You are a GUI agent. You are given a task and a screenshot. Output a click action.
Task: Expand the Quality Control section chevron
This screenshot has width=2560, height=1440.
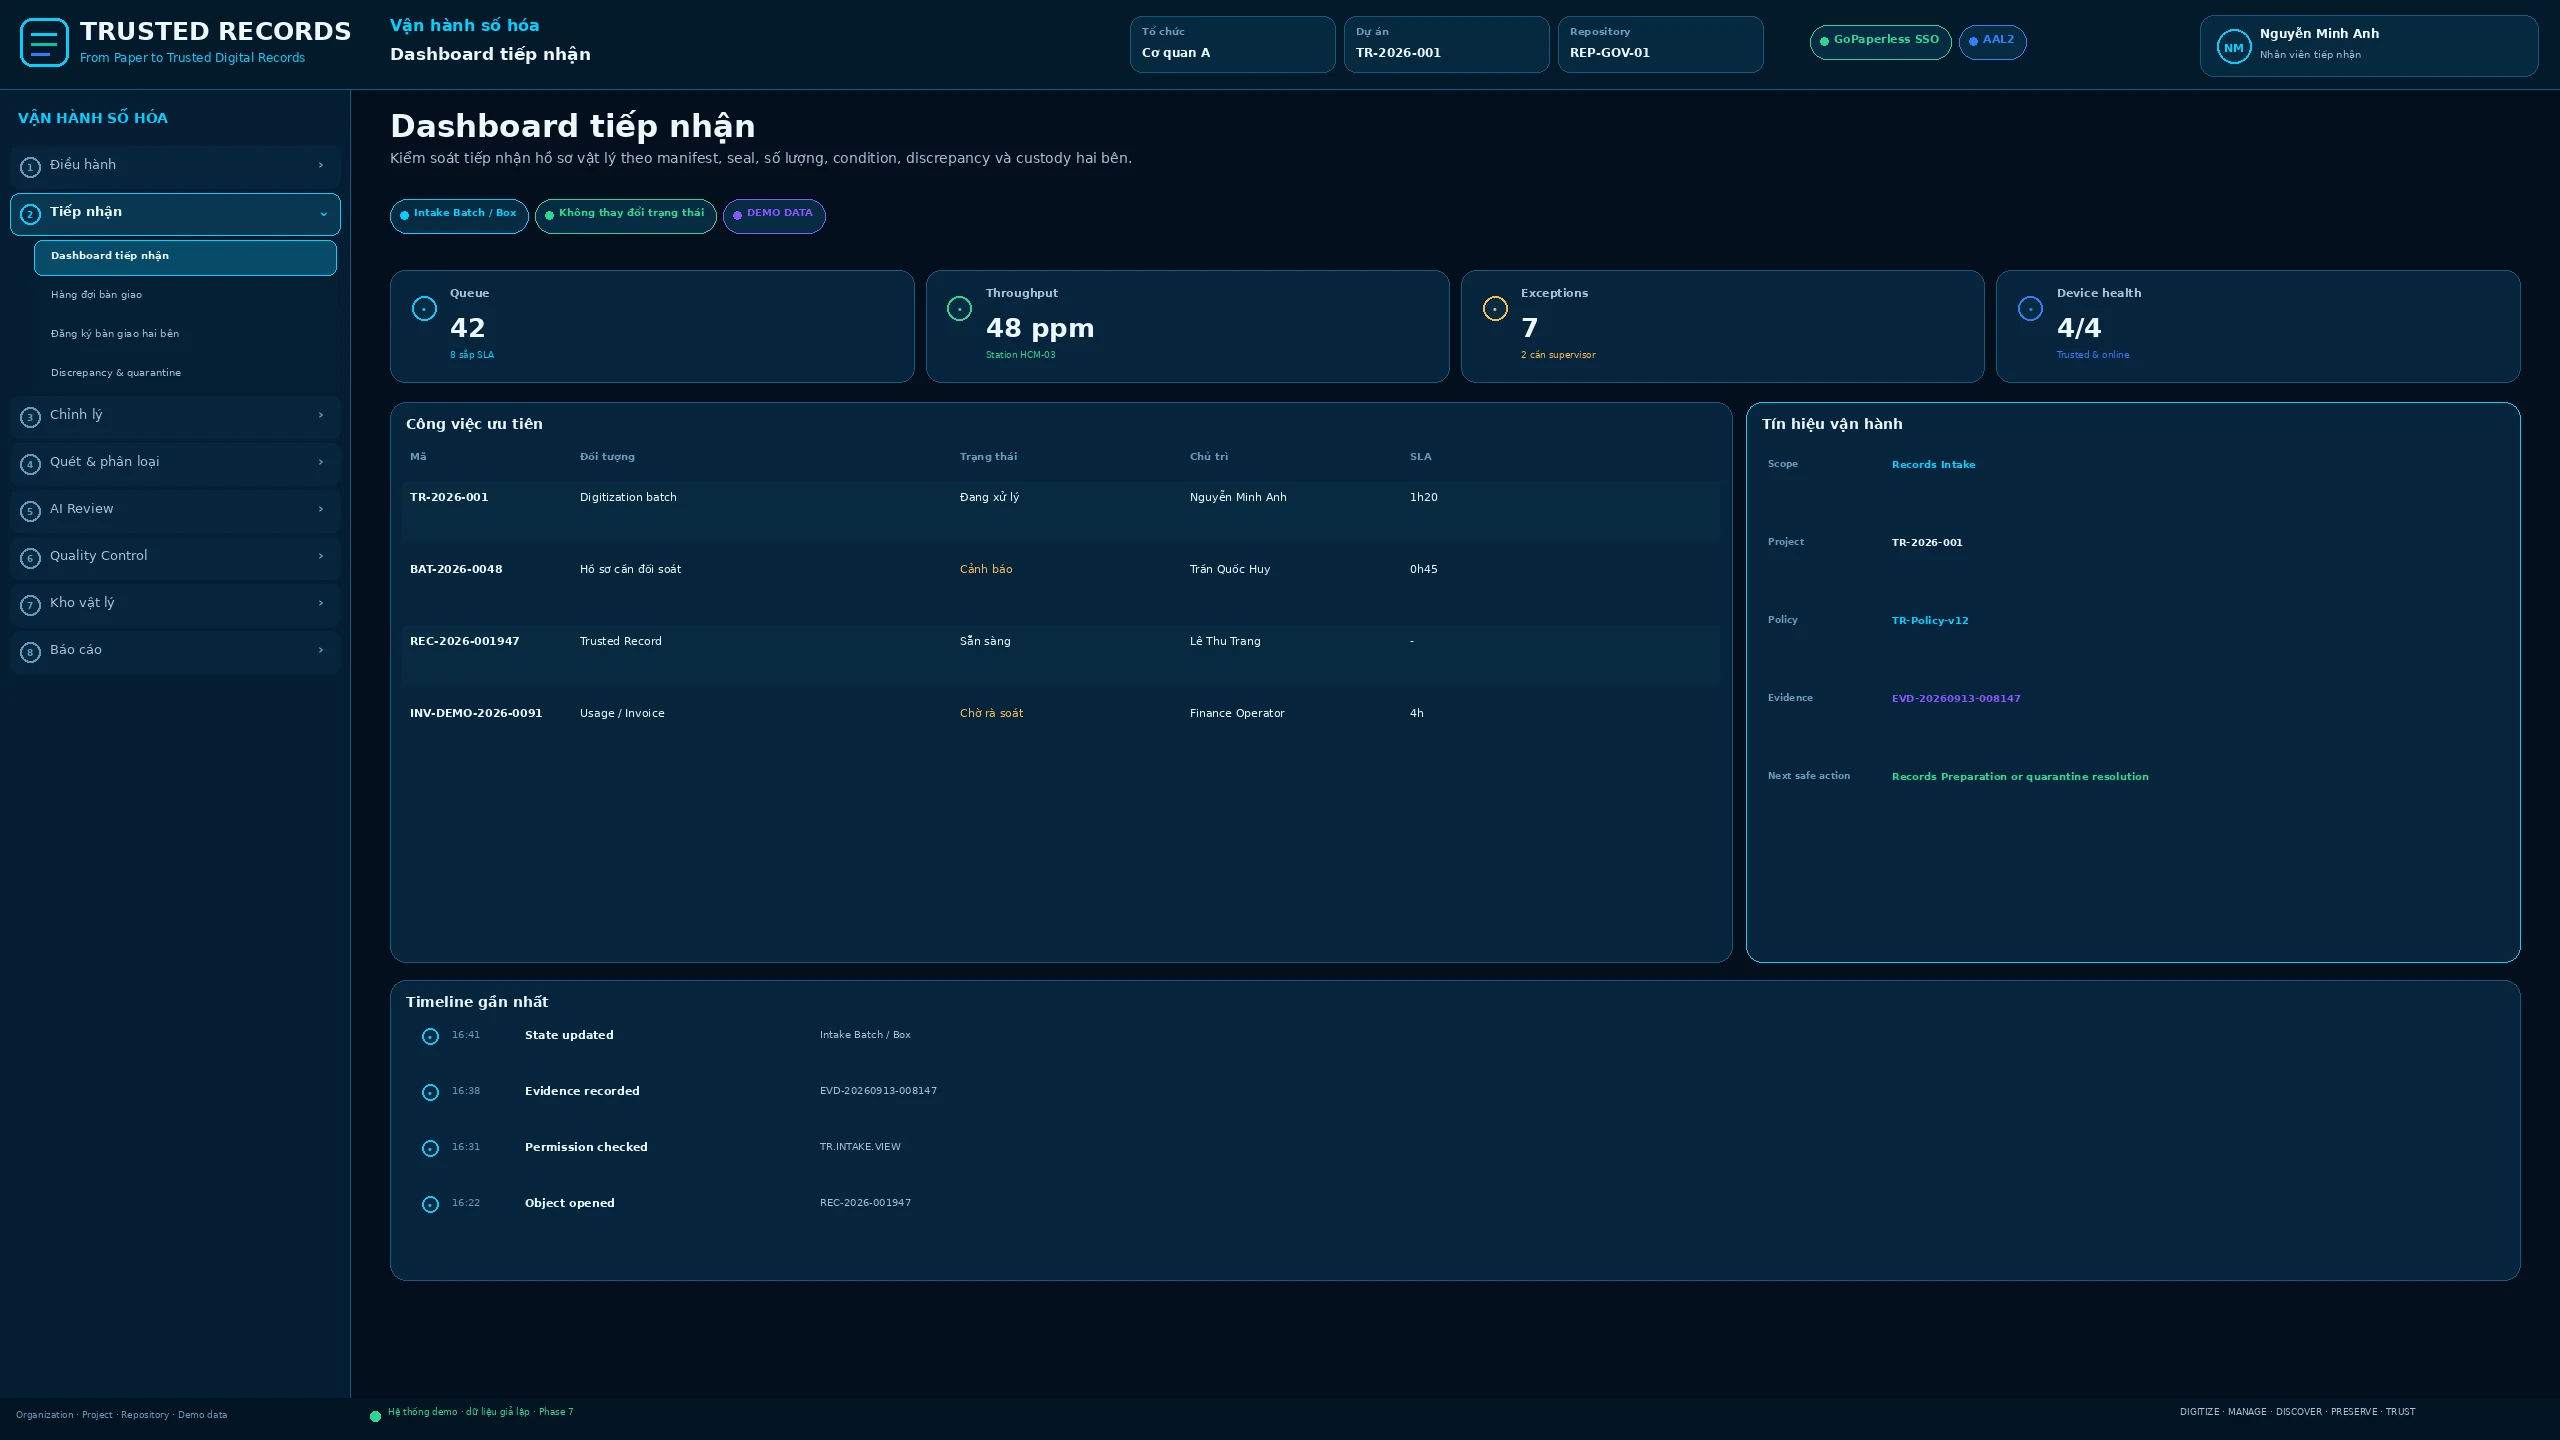(x=321, y=556)
